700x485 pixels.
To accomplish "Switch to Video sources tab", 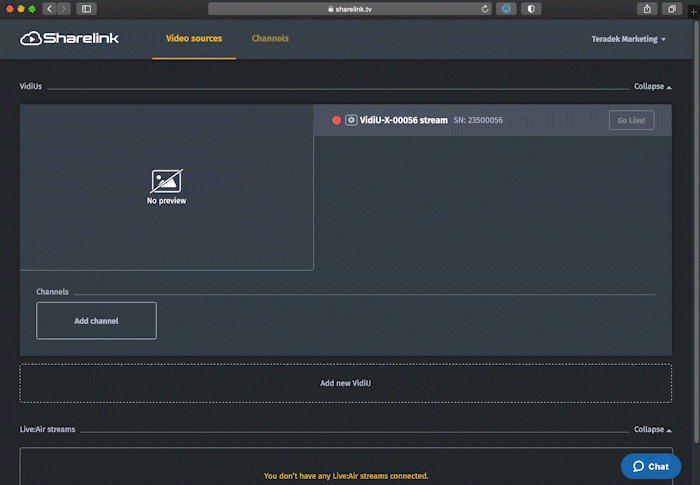I will pyautogui.click(x=194, y=39).
